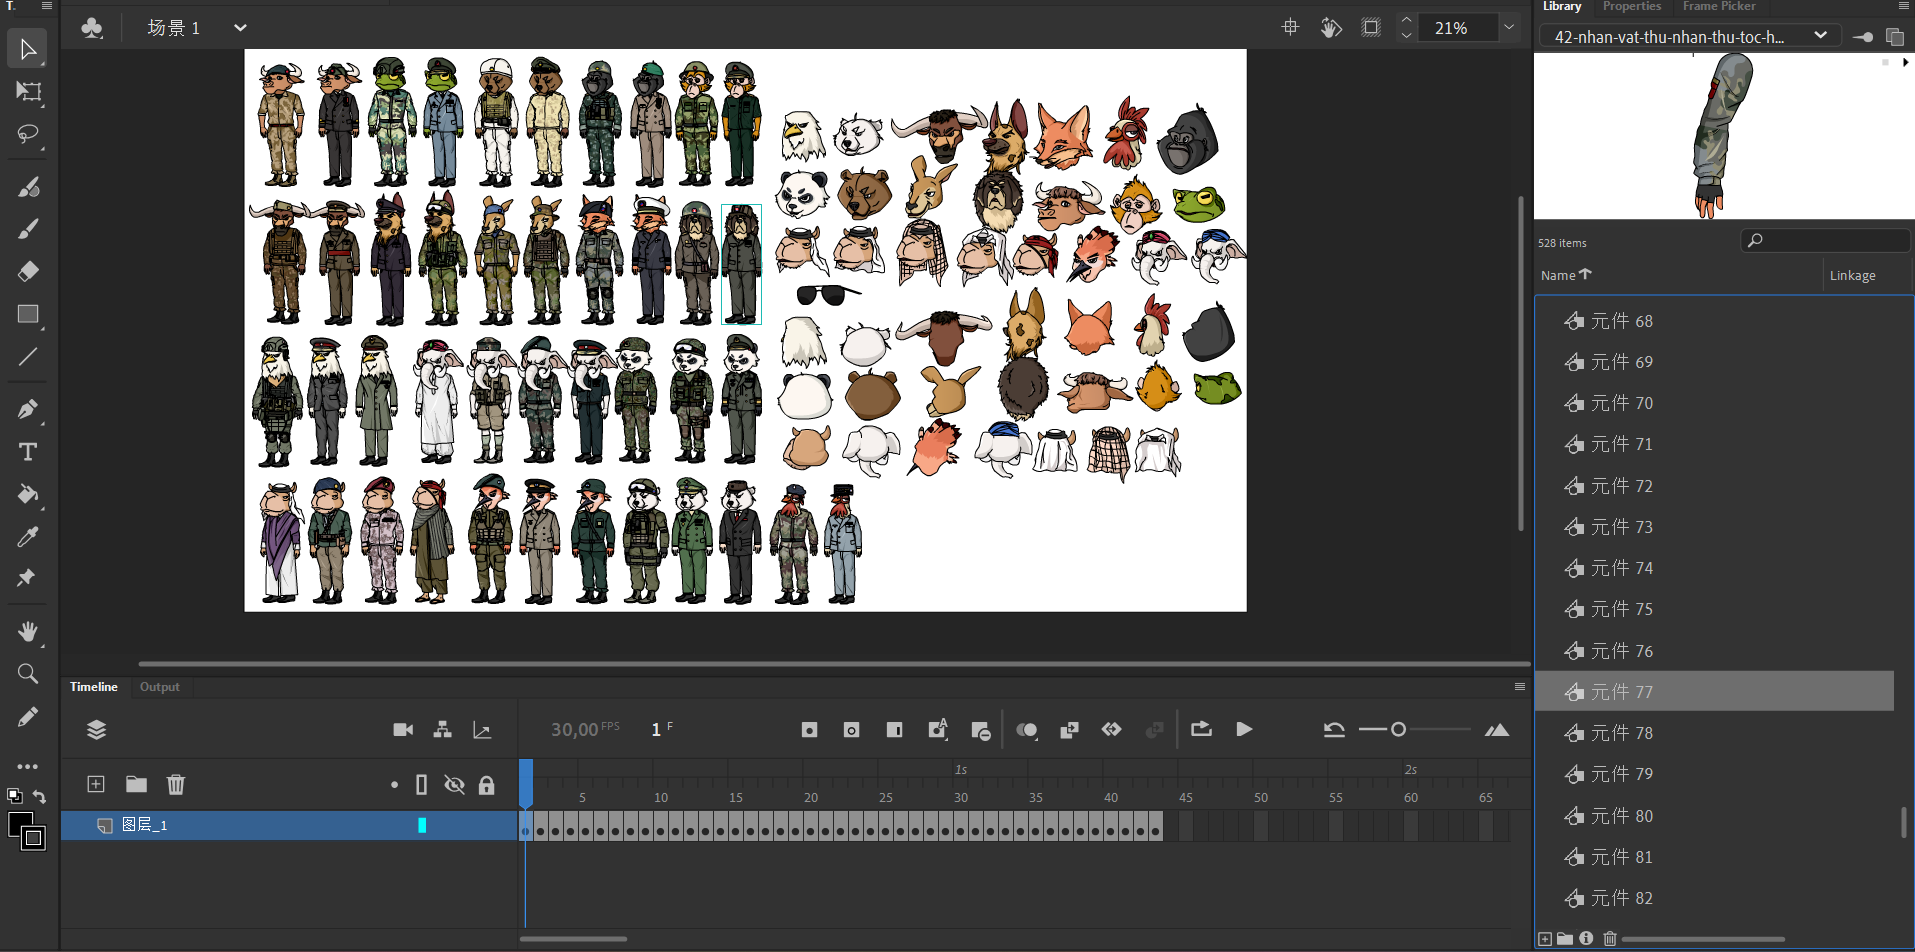Select library item 元件 80
The width and height of the screenshot is (1915, 952).
click(x=1621, y=816)
